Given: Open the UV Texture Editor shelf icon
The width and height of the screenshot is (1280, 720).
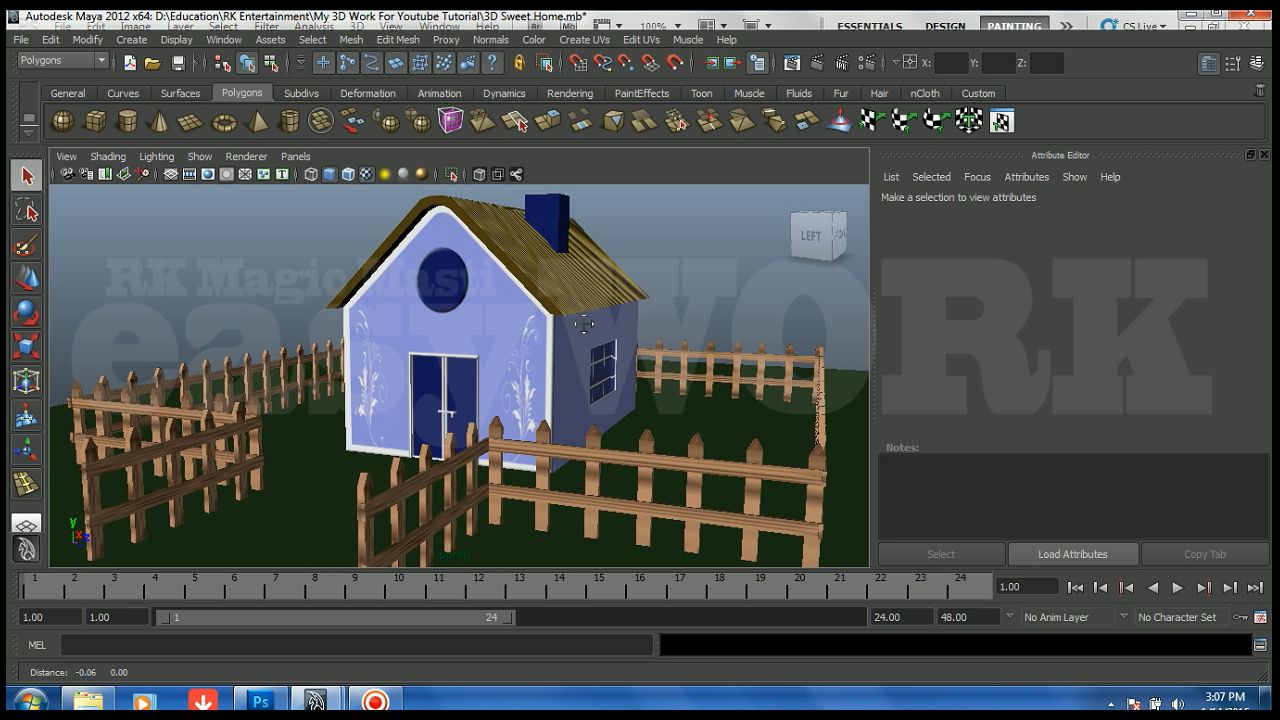Looking at the screenshot, I should point(1001,121).
